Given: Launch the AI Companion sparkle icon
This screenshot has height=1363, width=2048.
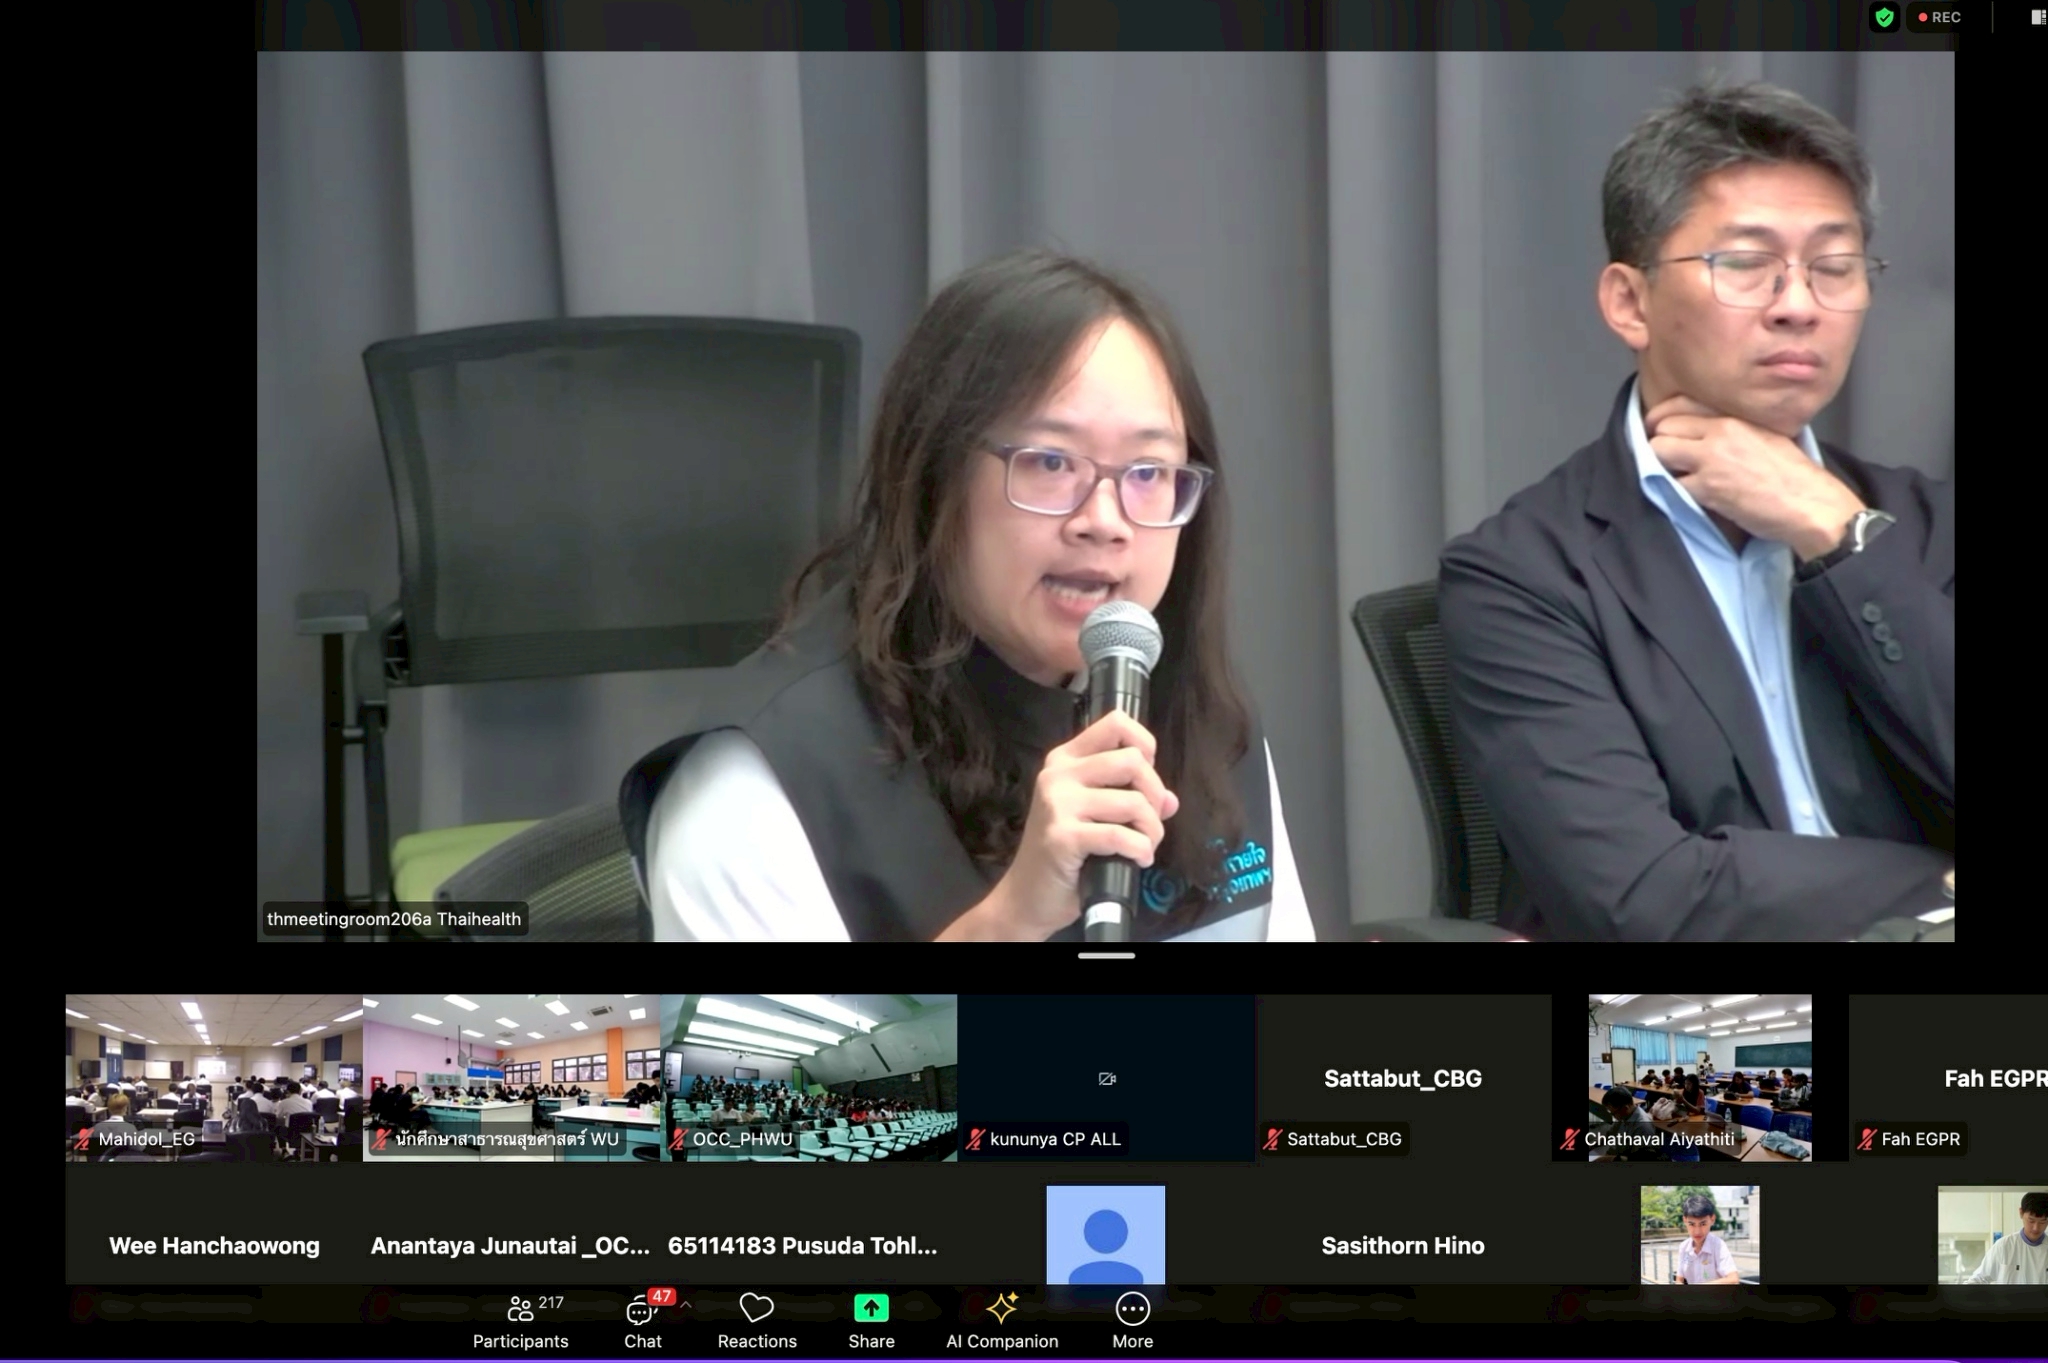Looking at the screenshot, I should click(x=1002, y=1308).
